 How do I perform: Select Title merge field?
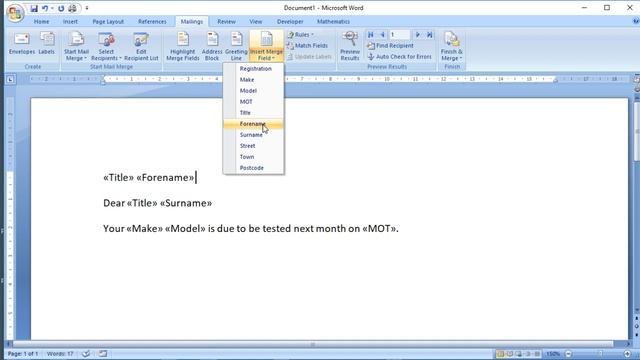[253, 113]
